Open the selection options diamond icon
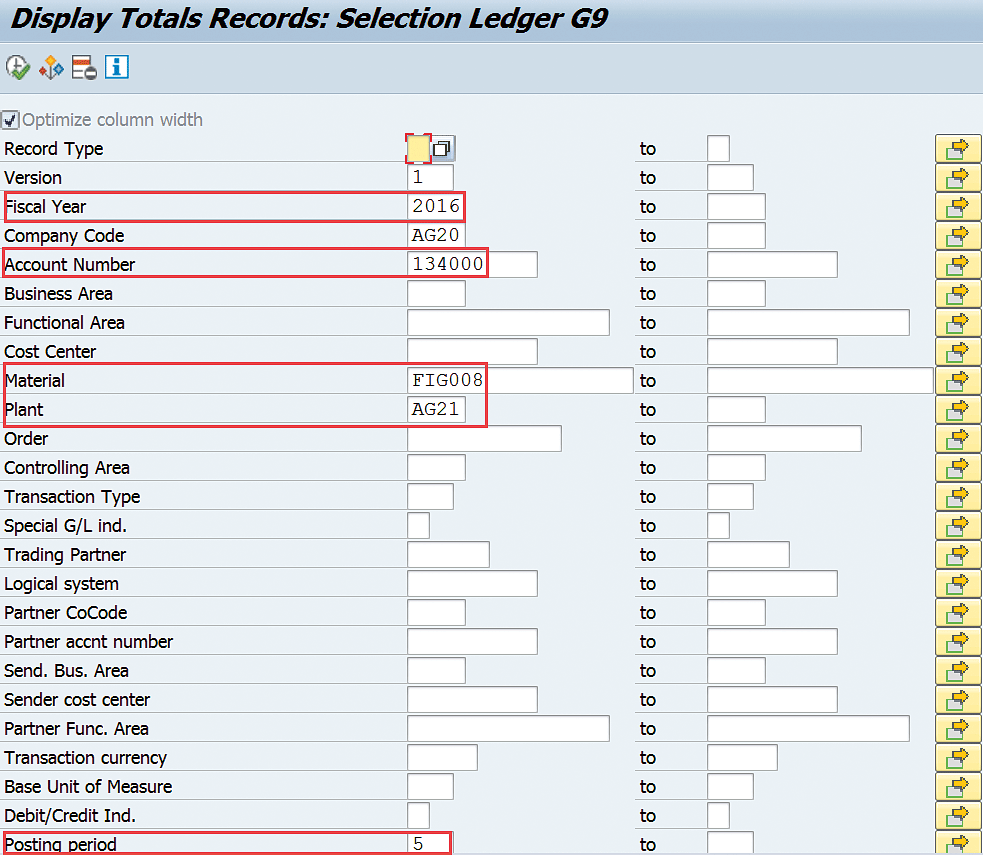This screenshot has width=983, height=855. (x=50, y=68)
